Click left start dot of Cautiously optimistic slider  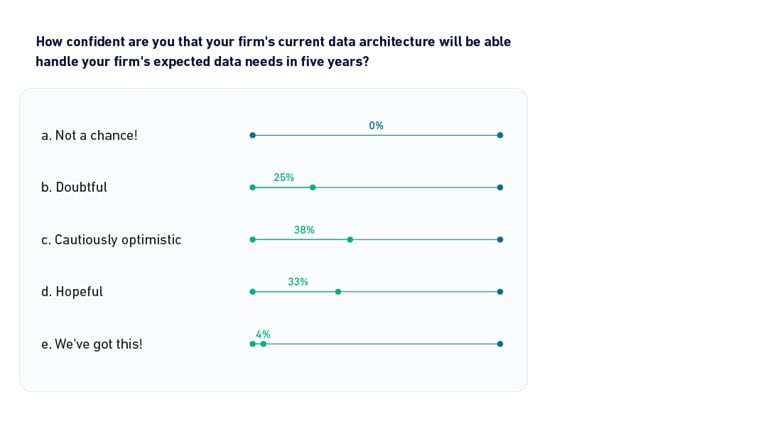pos(252,239)
